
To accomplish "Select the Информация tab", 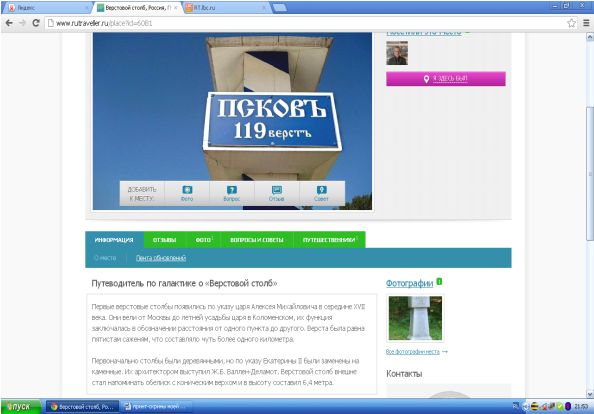I will coord(114,240).
